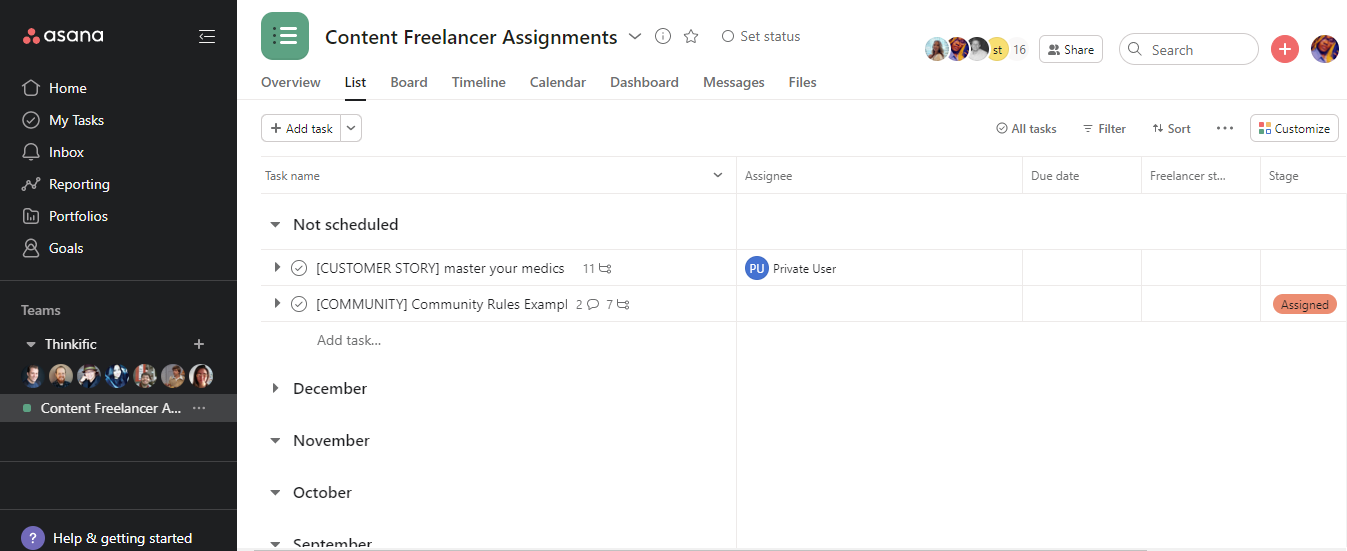The height and width of the screenshot is (551, 1347).
Task: Switch to the Messages tab
Action: [x=734, y=82]
